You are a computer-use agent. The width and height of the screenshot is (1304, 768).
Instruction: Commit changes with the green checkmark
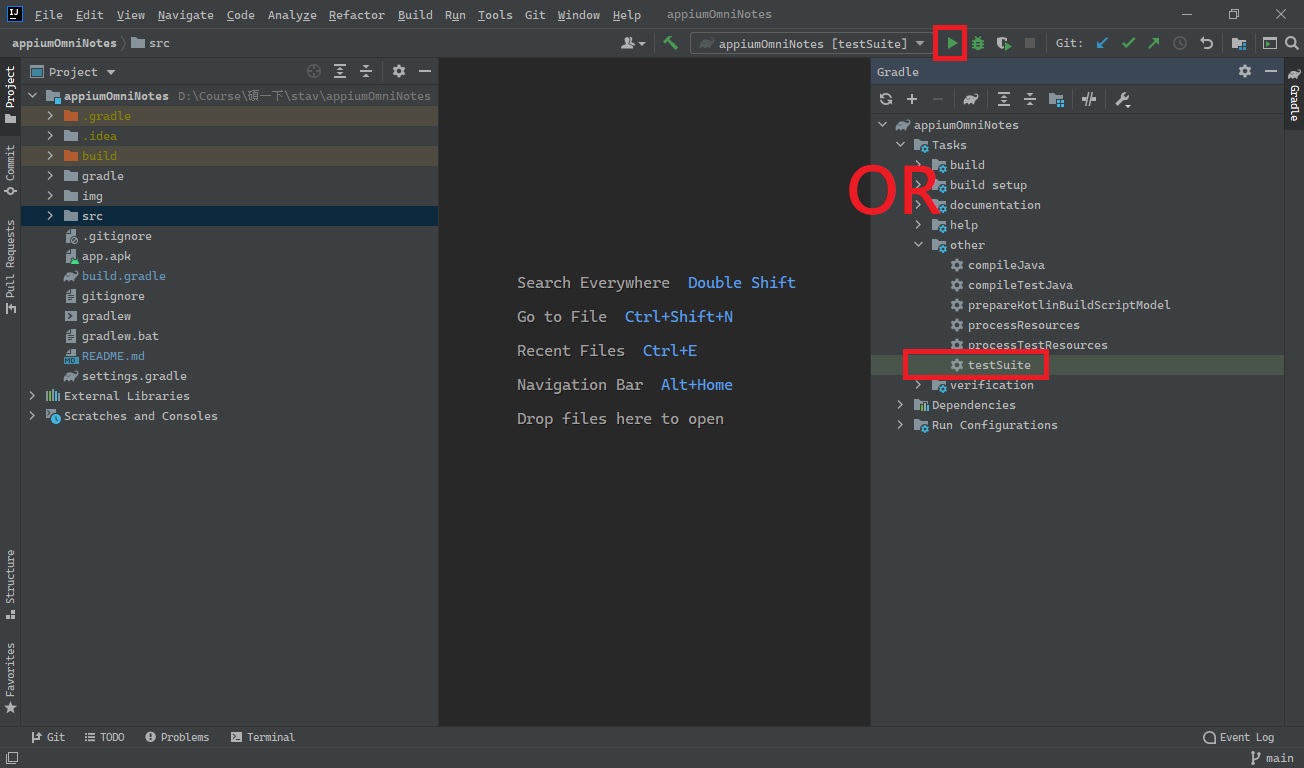click(x=1128, y=43)
